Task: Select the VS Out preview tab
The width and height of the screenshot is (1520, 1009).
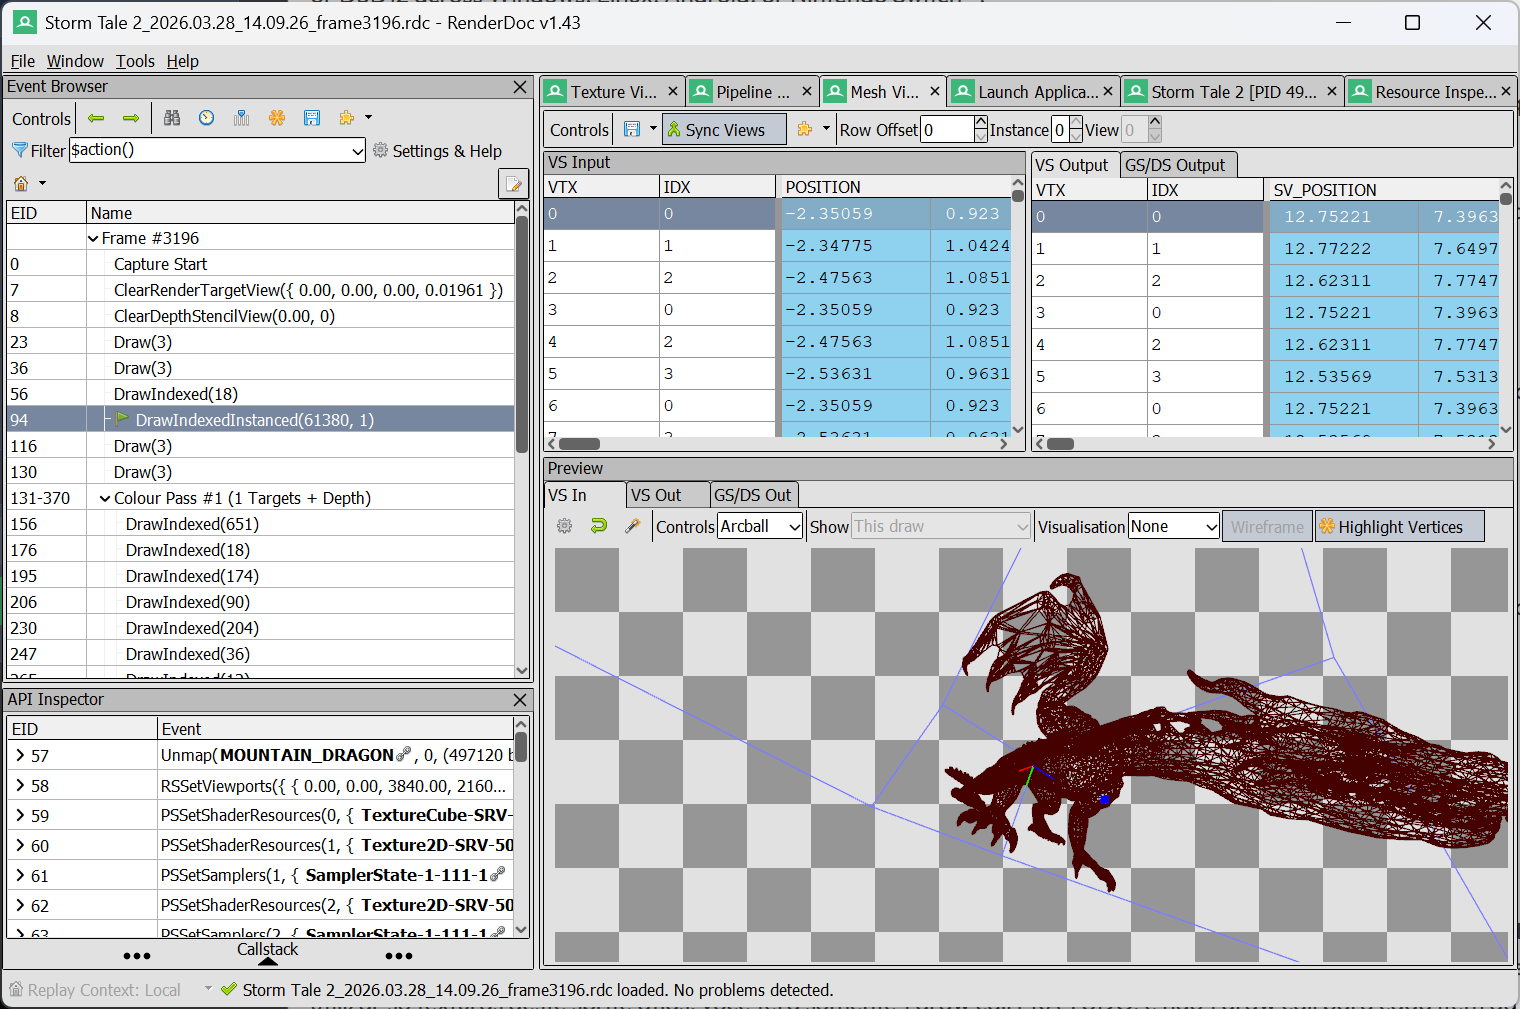Action: click(656, 495)
